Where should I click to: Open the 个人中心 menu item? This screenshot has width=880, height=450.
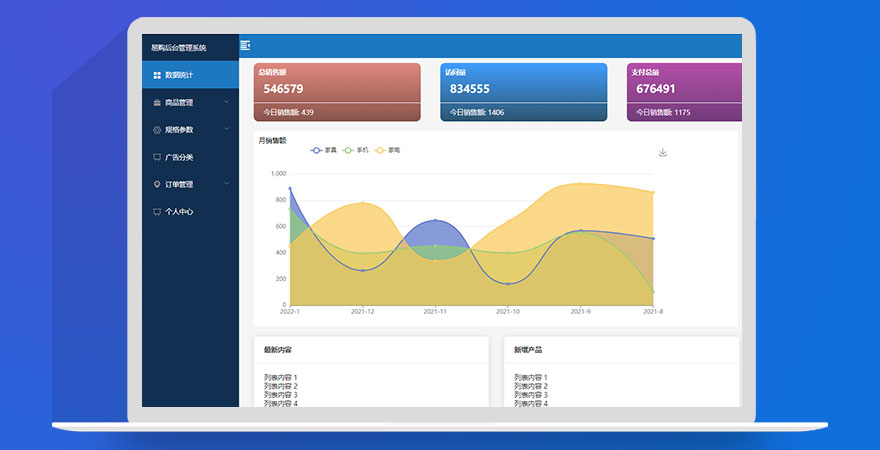coord(179,212)
